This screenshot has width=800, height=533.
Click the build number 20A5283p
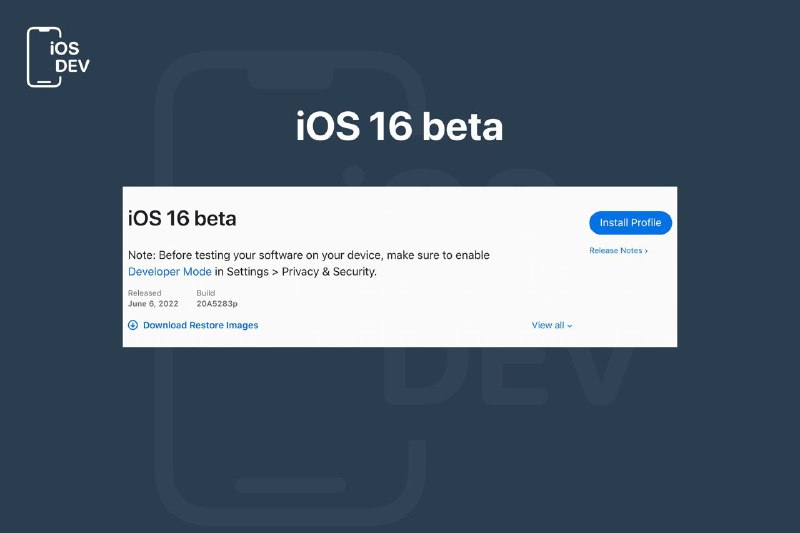(217, 304)
